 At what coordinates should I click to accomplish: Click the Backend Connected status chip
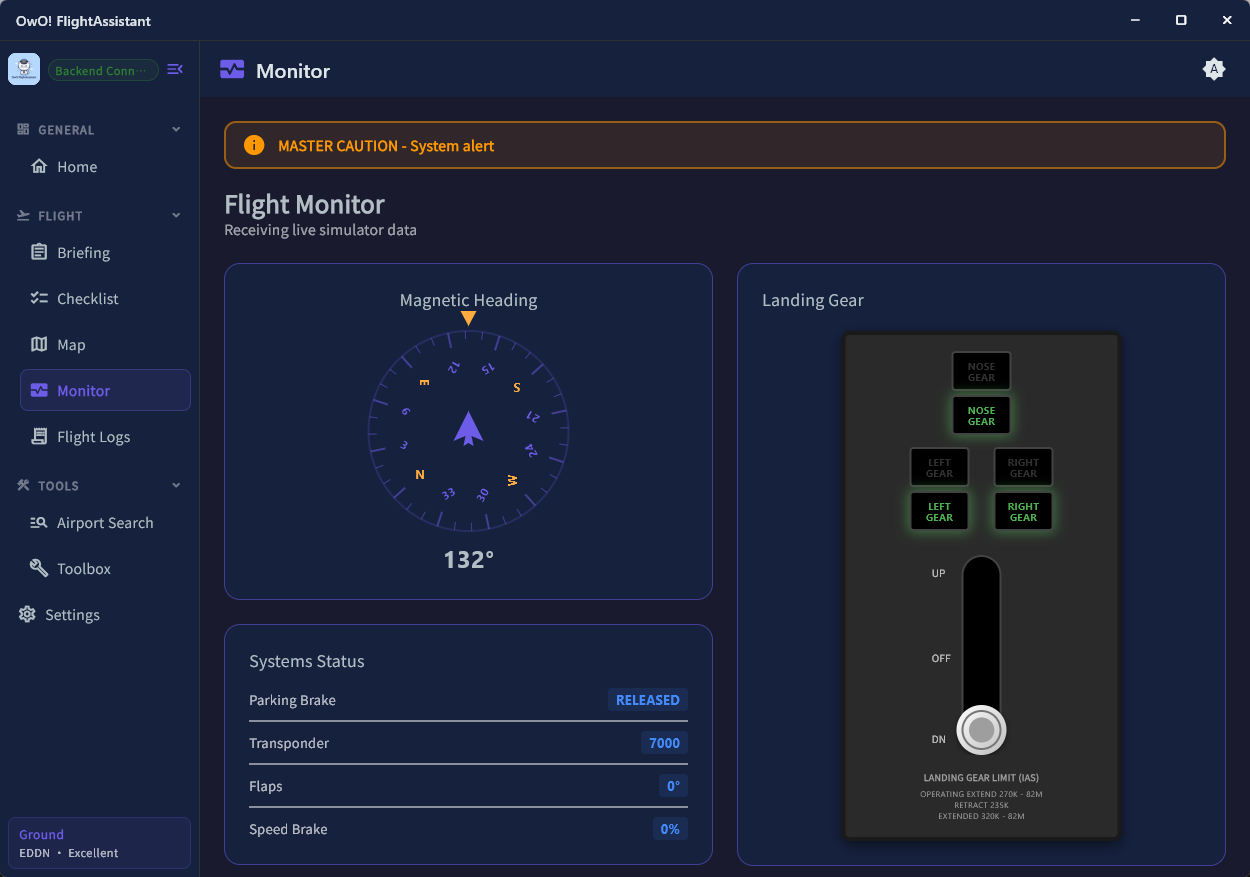103,70
